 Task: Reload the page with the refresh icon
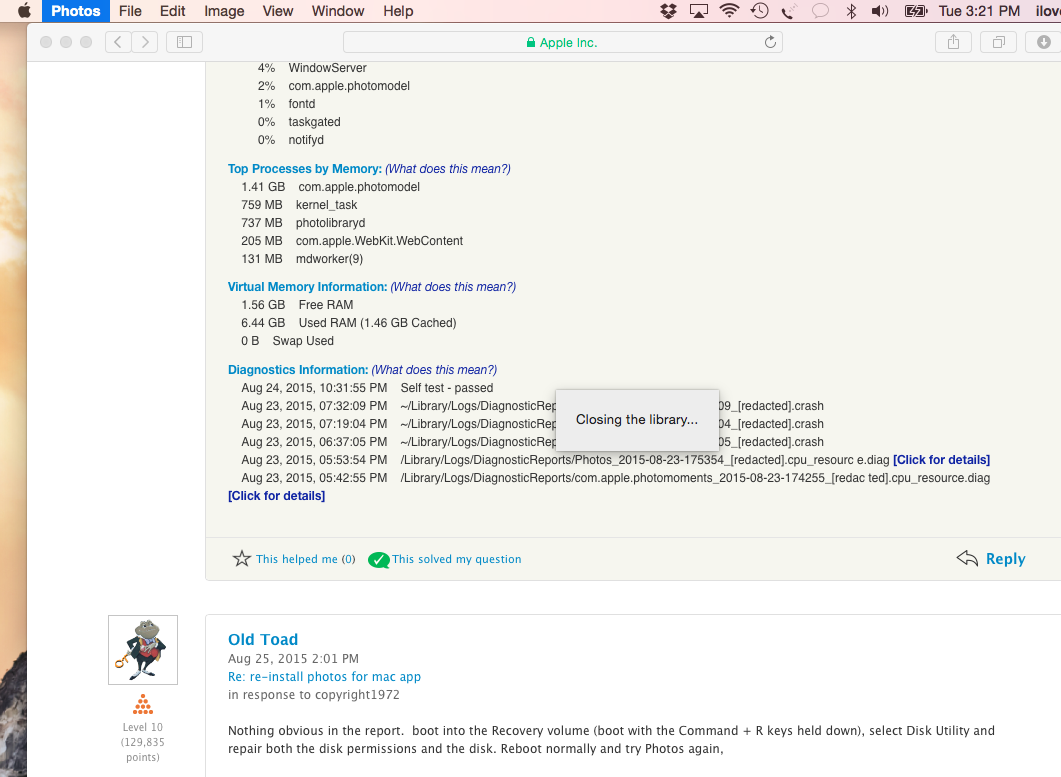pos(770,42)
